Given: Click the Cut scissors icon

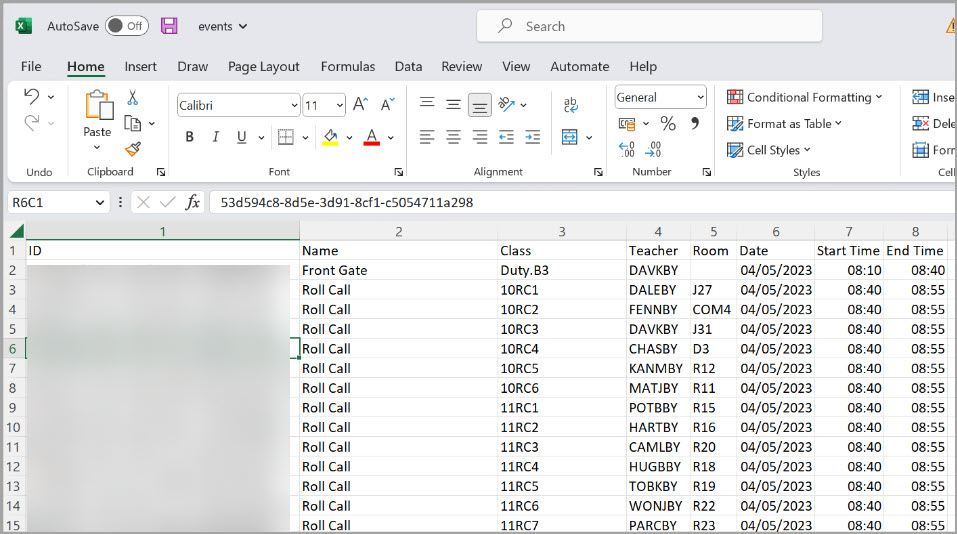Looking at the screenshot, I should [132, 98].
